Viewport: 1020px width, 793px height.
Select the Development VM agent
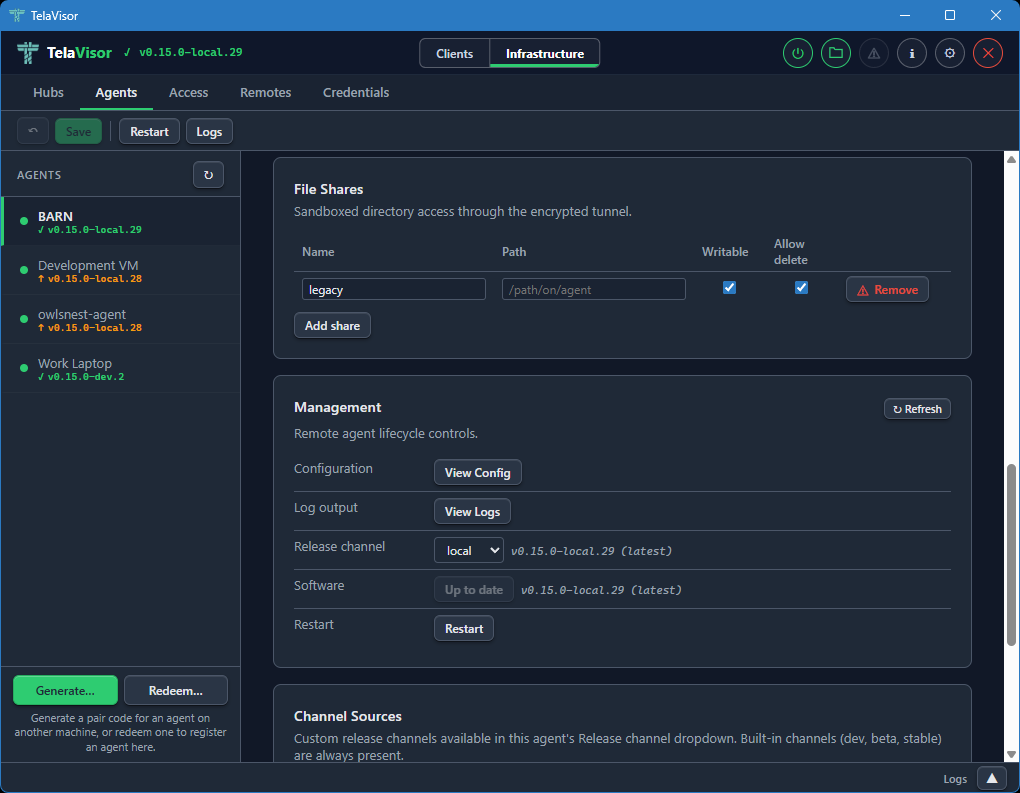coord(121,271)
